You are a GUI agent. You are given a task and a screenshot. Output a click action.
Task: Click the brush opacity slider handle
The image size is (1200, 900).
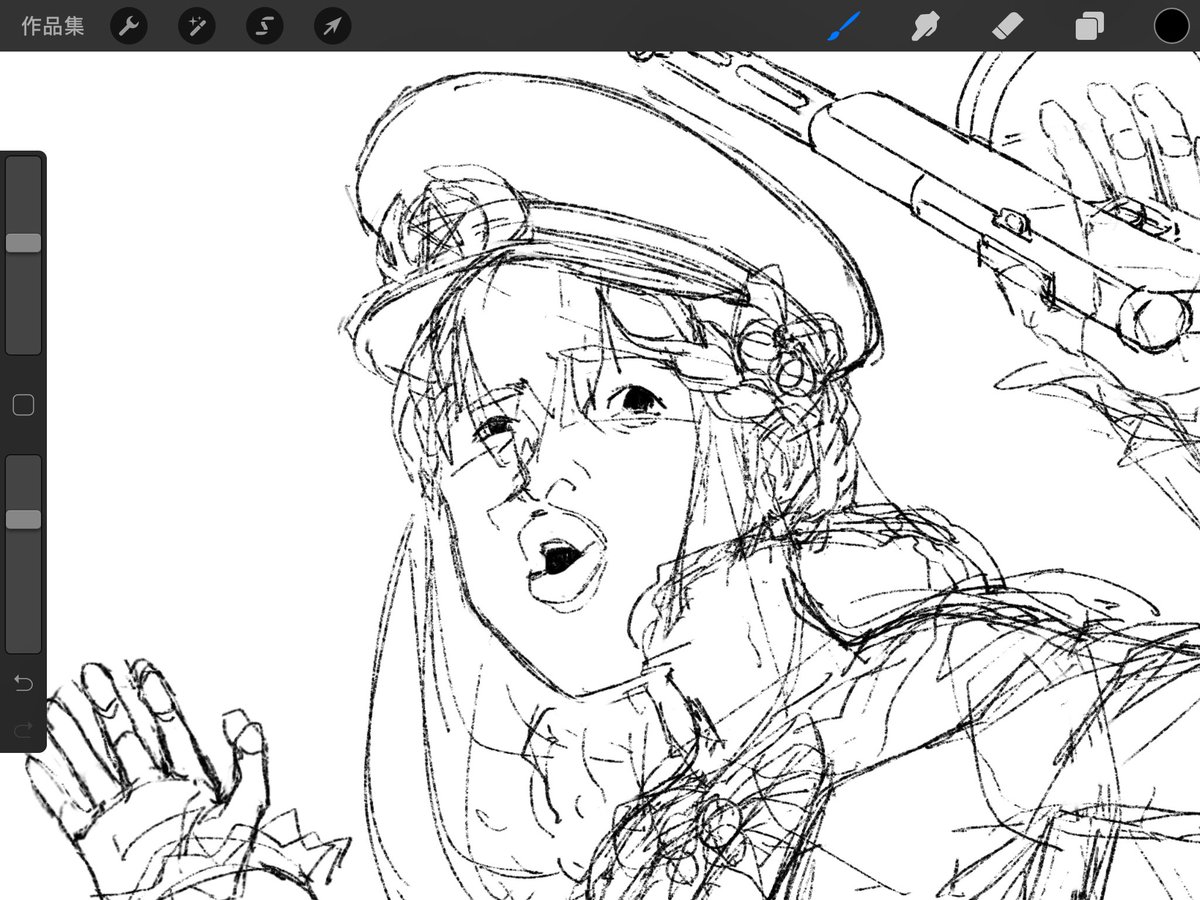tap(23, 519)
